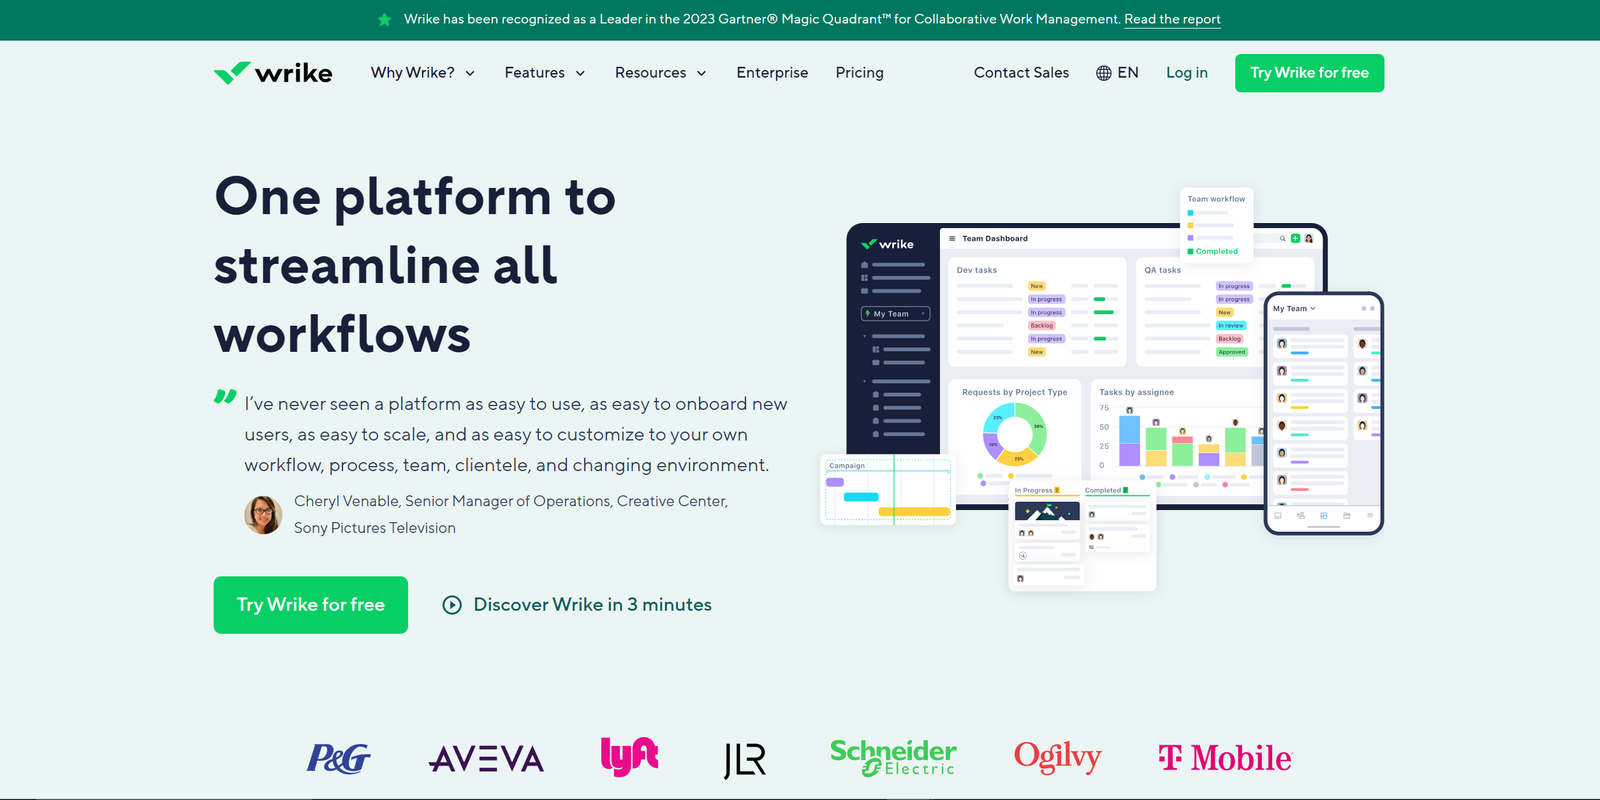Click the 'One platform to streamline all workflows' heading
Screen dimensions: 1600x800
pyautogui.click(x=415, y=265)
